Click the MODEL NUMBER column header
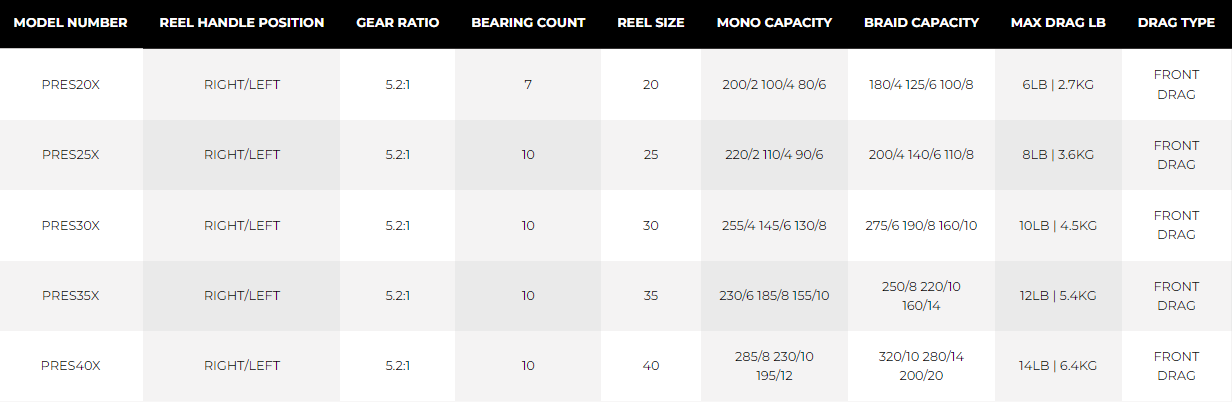Image resolution: width=1232 pixels, height=402 pixels. 71,23
